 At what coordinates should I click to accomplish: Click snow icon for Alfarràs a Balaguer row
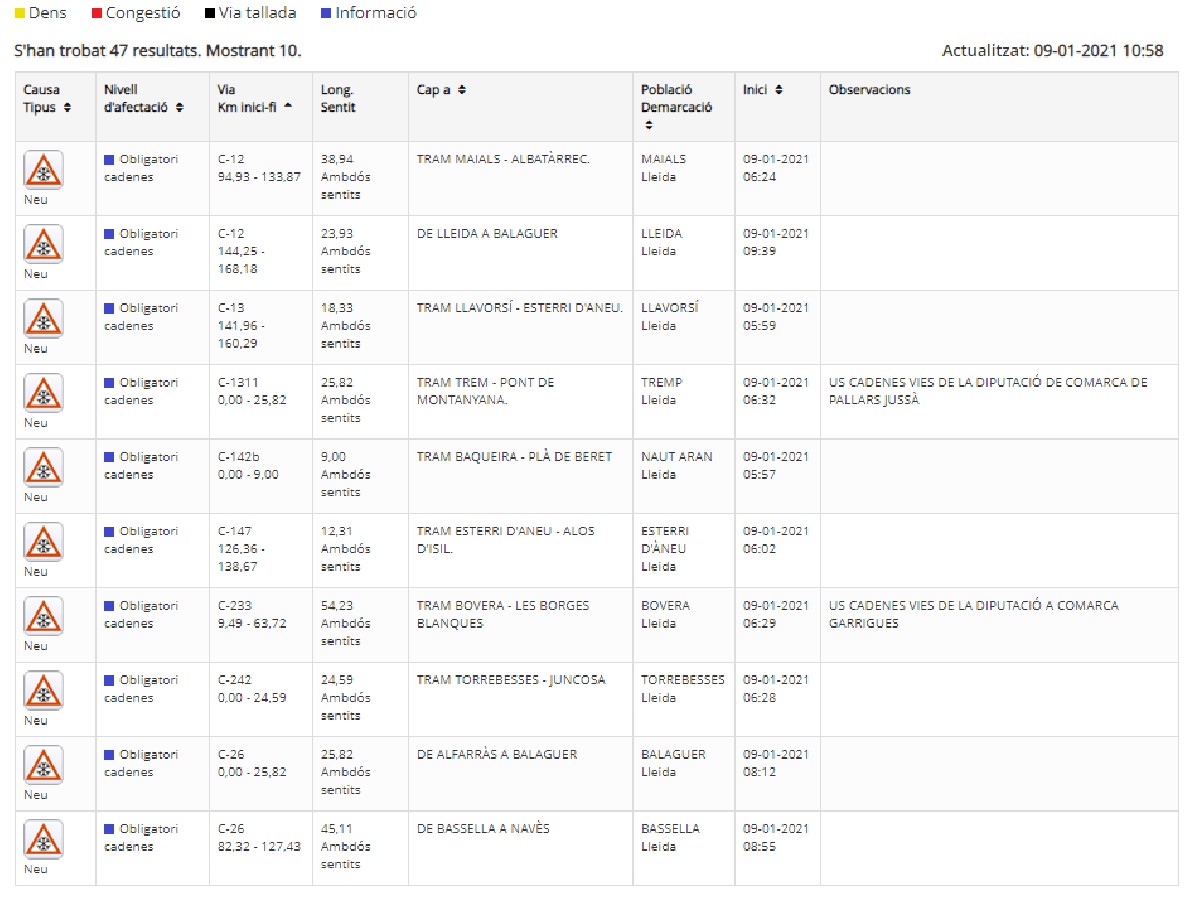[43, 764]
